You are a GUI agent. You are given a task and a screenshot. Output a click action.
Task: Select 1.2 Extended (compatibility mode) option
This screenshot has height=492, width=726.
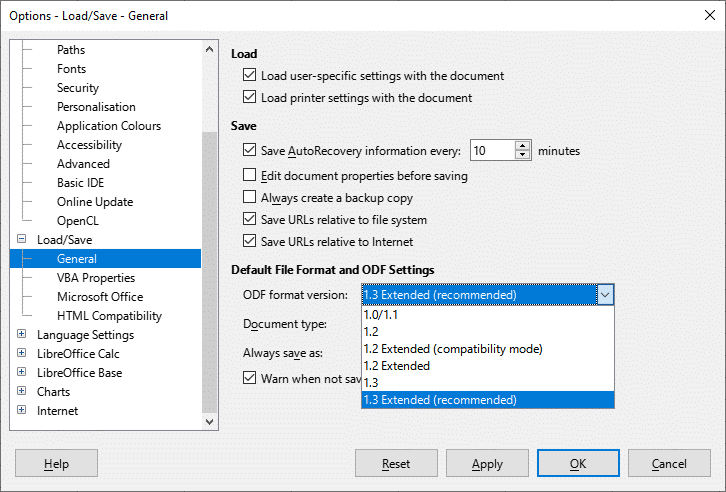488,349
